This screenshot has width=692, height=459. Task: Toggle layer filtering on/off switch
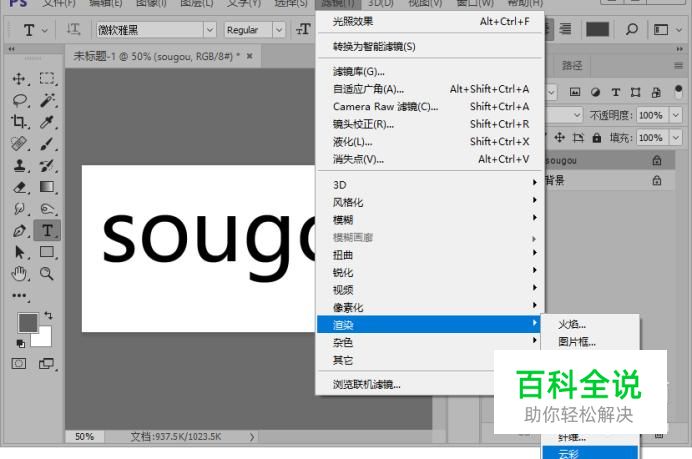678,92
